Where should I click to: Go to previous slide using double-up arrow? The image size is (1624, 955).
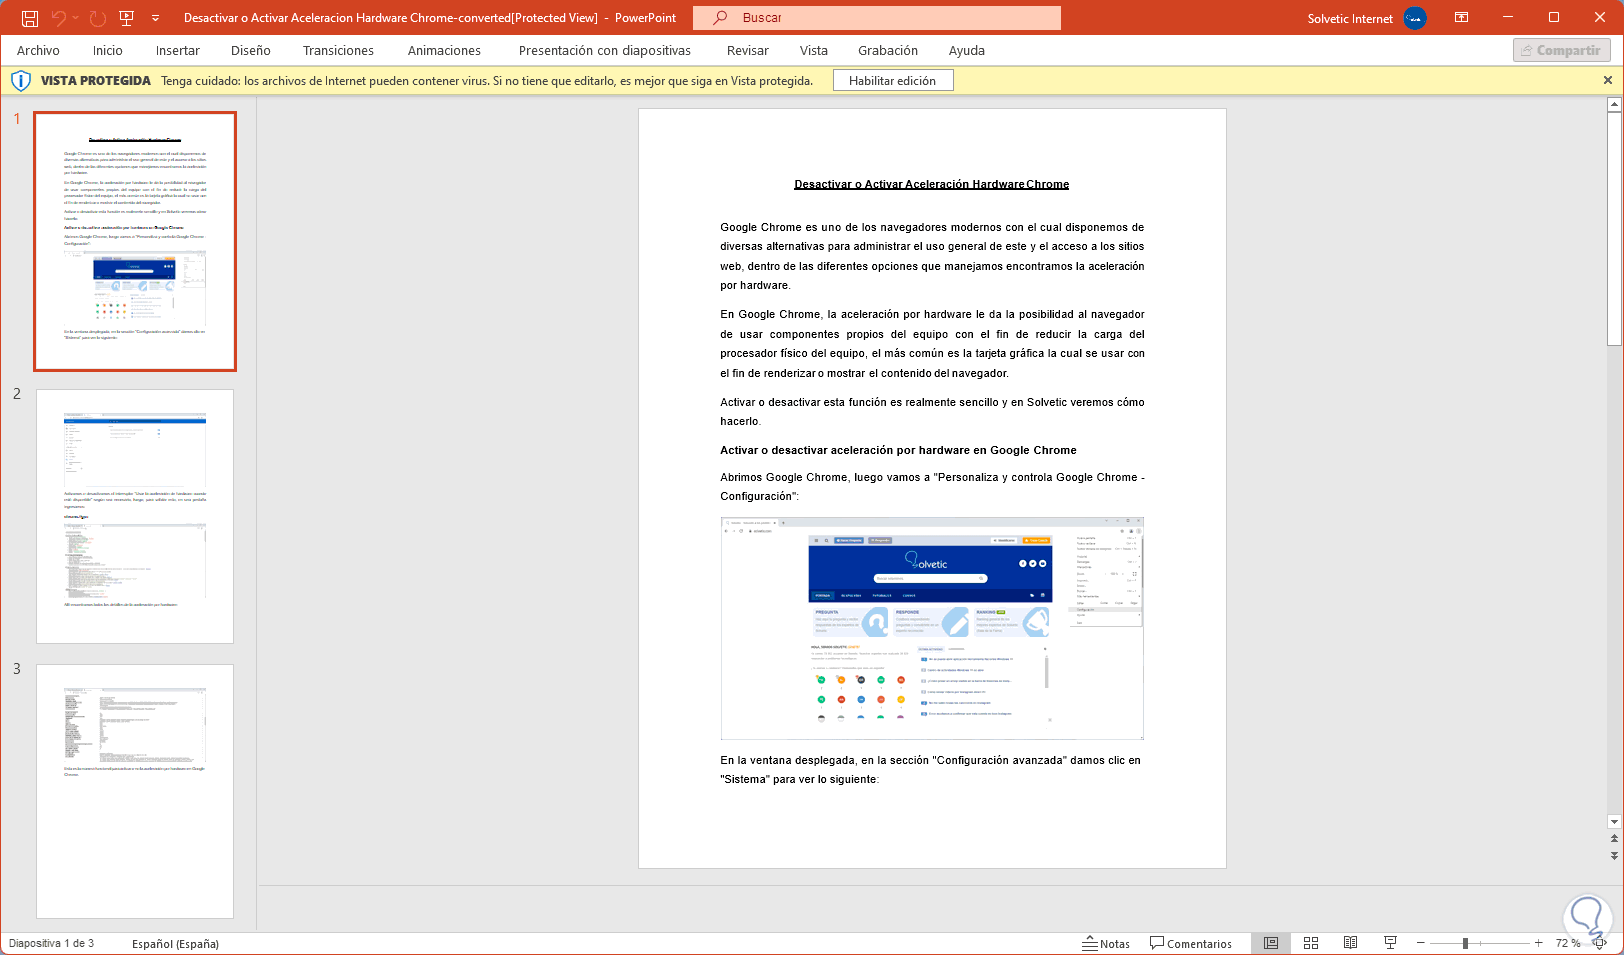click(x=1614, y=839)
